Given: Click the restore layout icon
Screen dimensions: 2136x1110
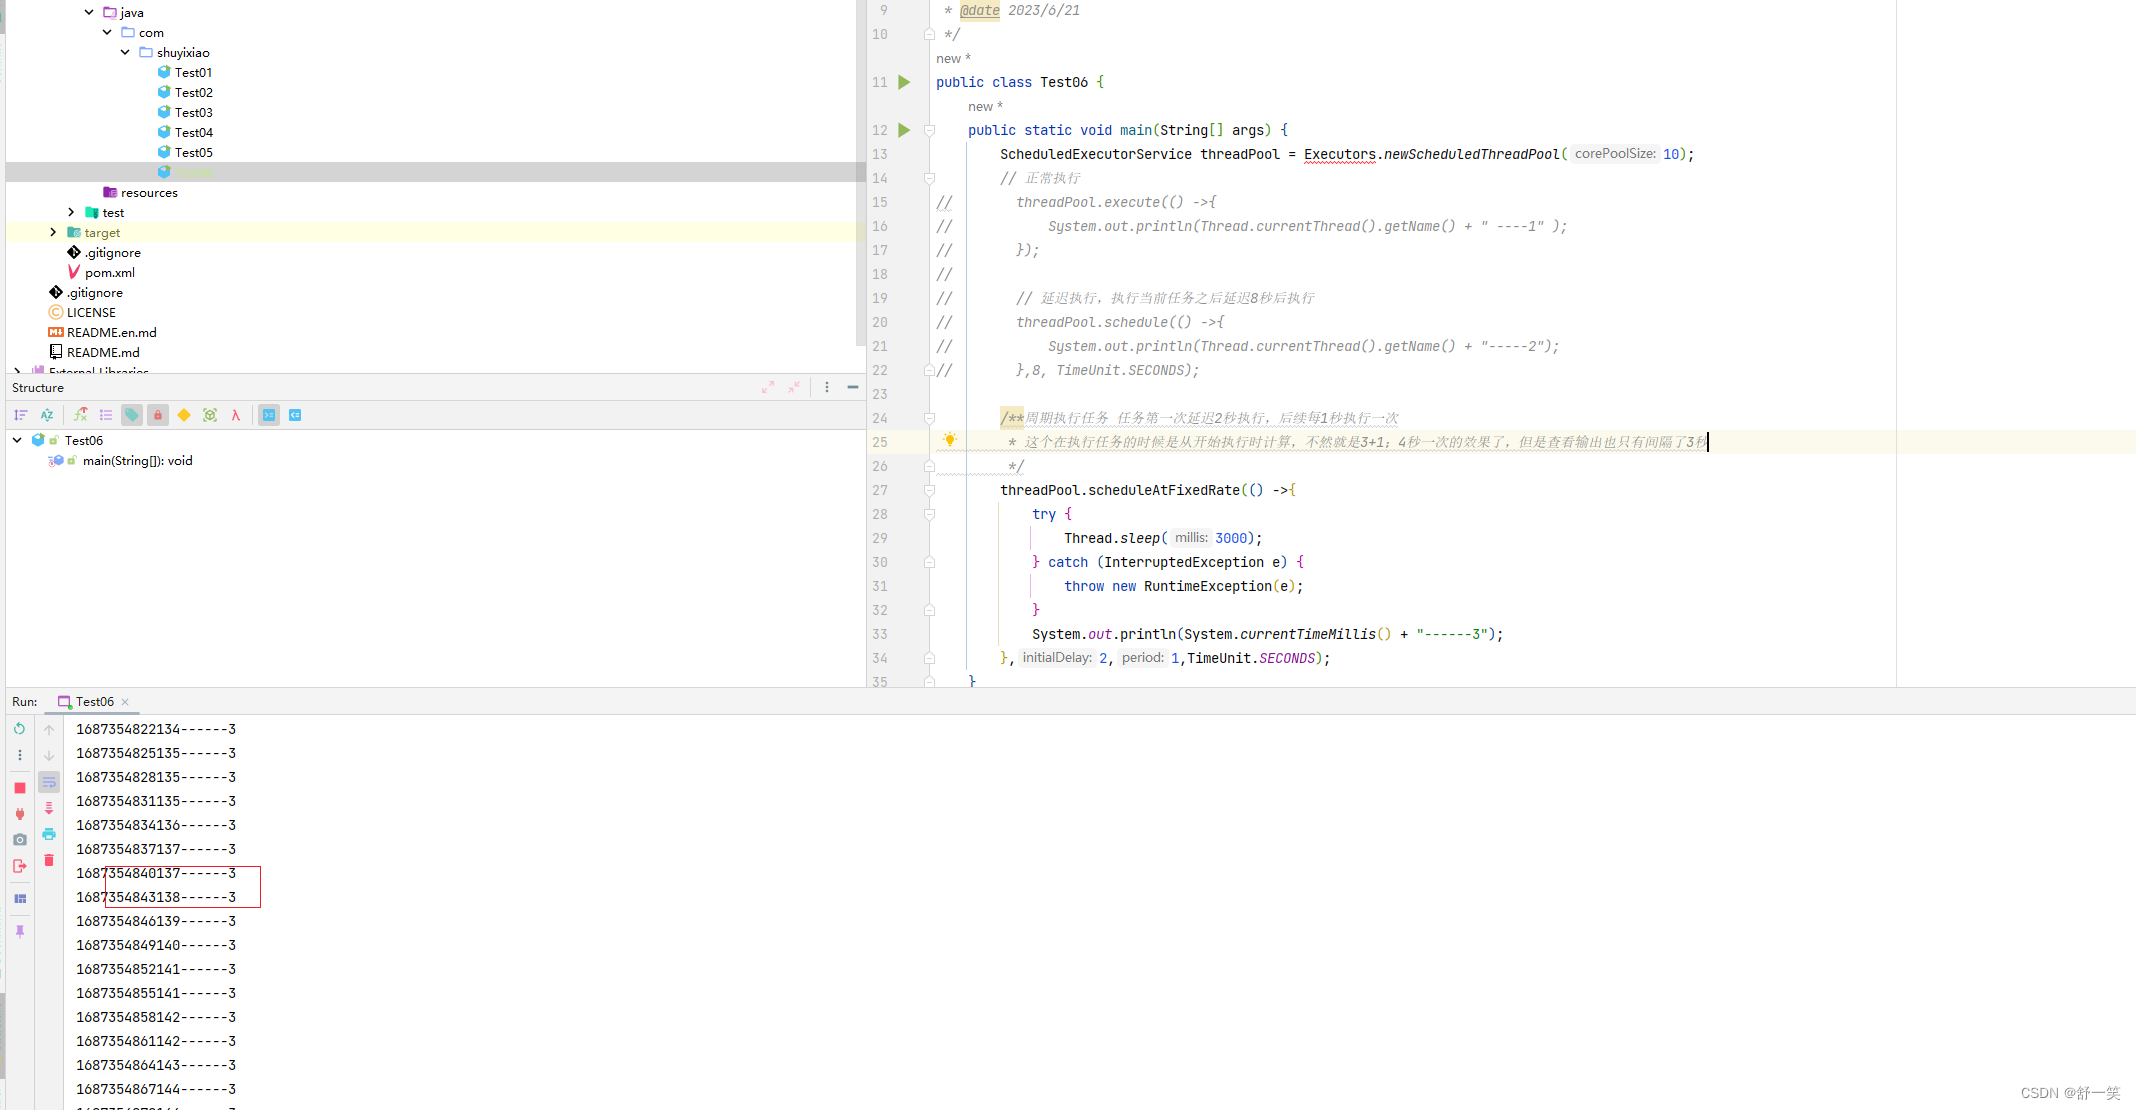Looking at the screenshot, I should pos(19,899).
